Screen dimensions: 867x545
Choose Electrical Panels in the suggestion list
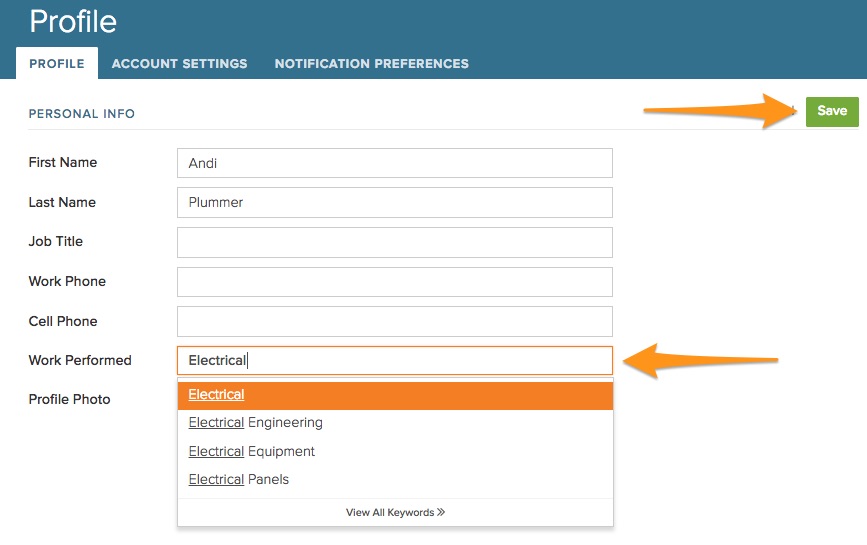(238, 480)
